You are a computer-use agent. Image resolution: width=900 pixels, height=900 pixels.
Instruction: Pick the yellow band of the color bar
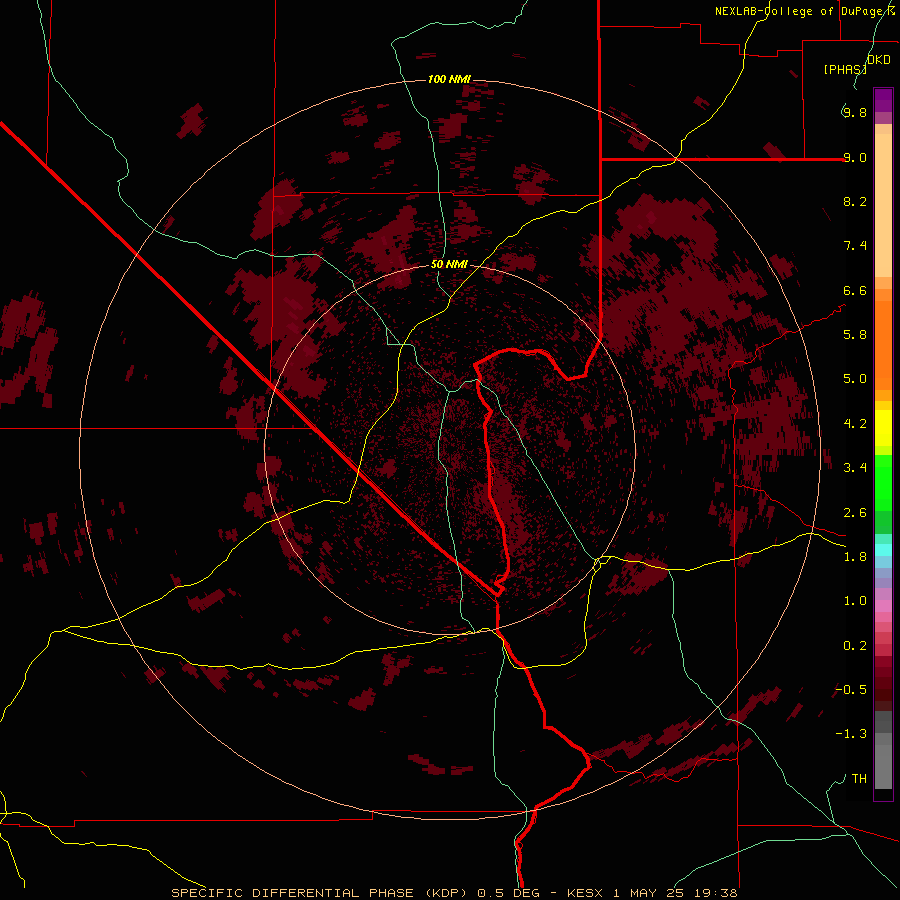point(883,428)
